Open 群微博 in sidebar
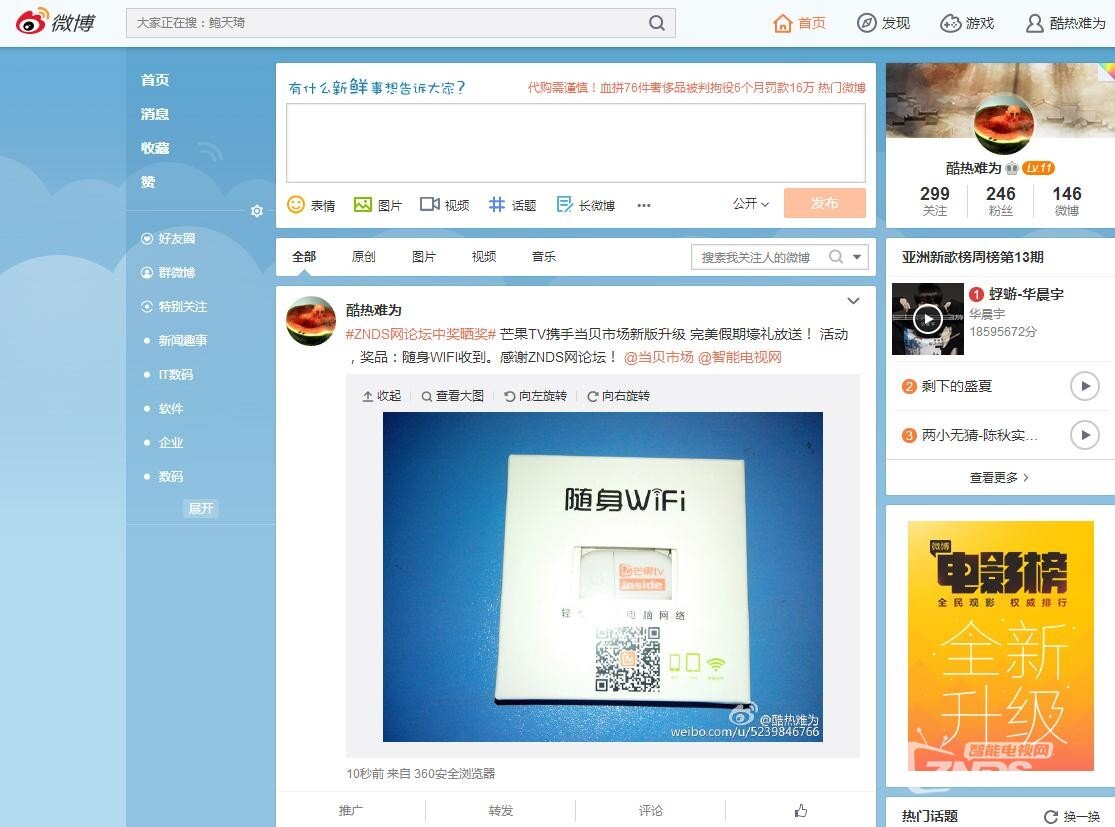The image size is (1115, 827). point(169,272)
